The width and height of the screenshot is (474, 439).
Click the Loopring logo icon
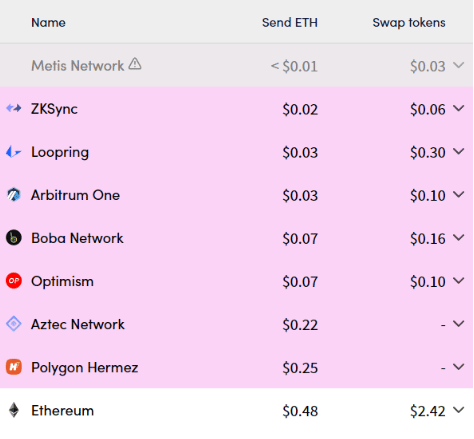click(14, 152)
